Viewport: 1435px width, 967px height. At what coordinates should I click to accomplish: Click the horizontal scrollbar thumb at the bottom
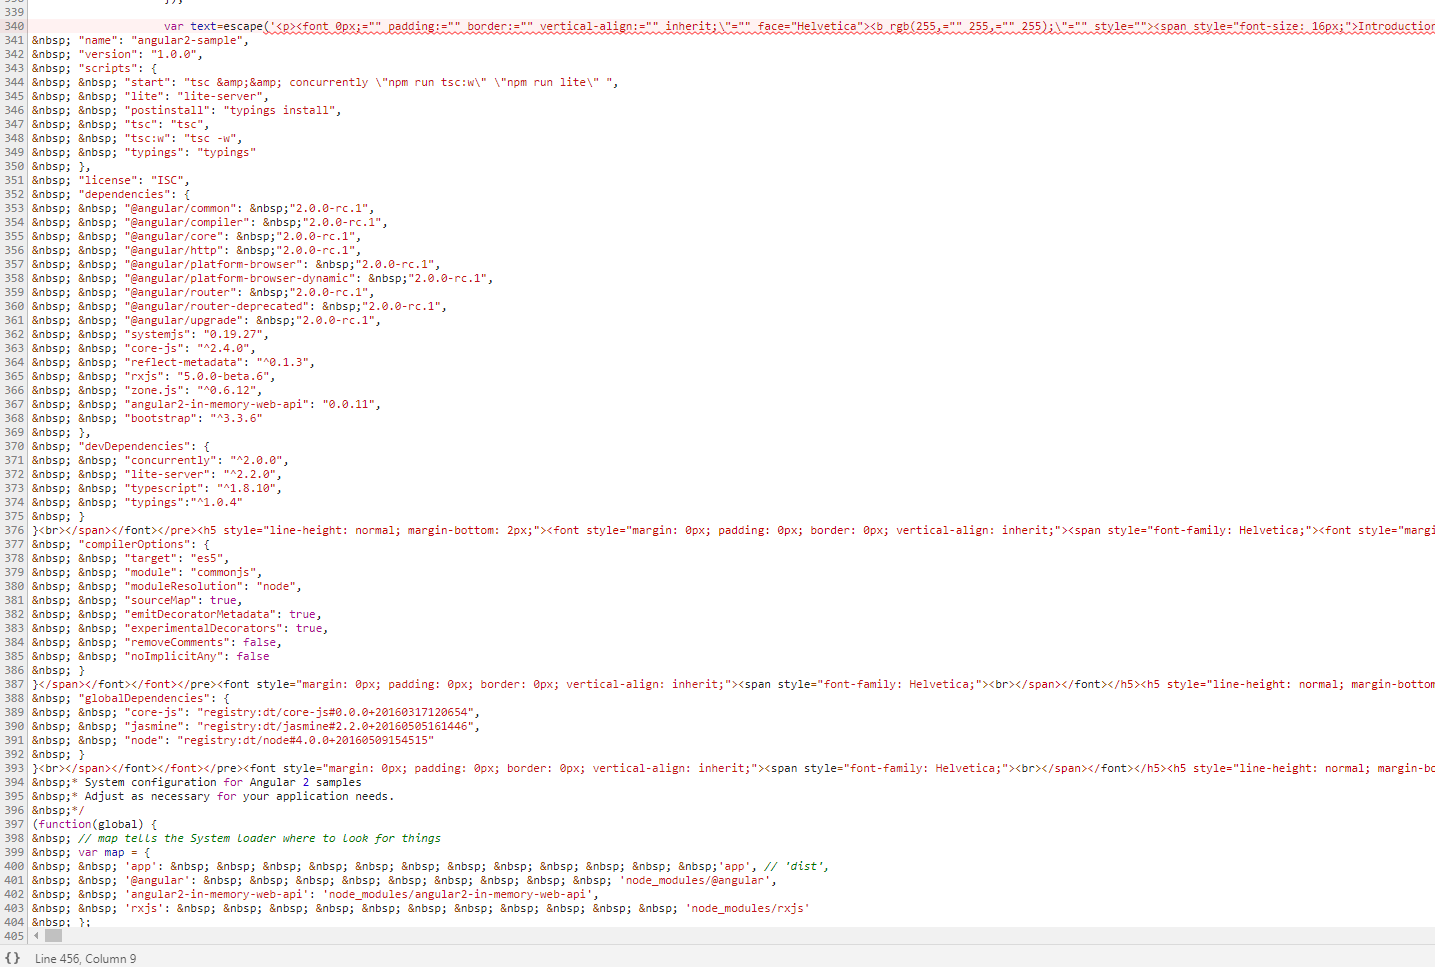[x=53, y=935]
